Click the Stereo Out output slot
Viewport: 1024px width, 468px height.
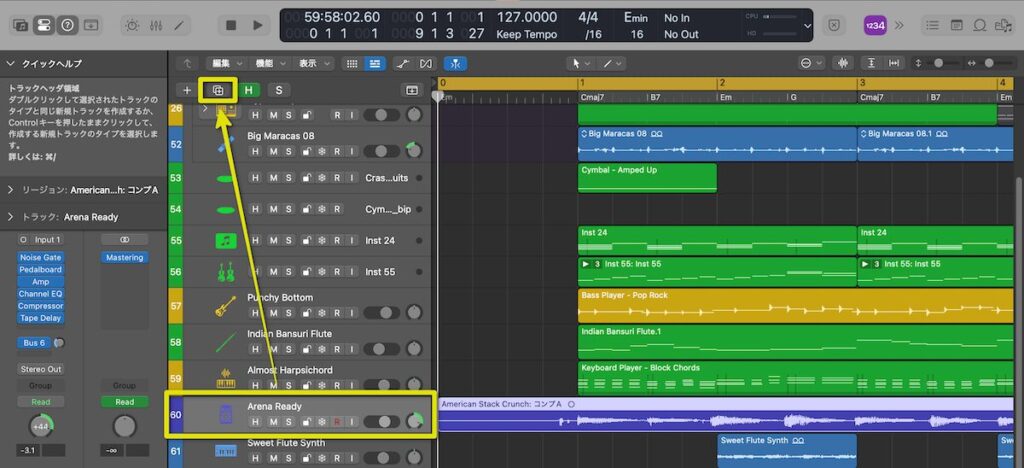pyautogui.click(x=40, y=369)
